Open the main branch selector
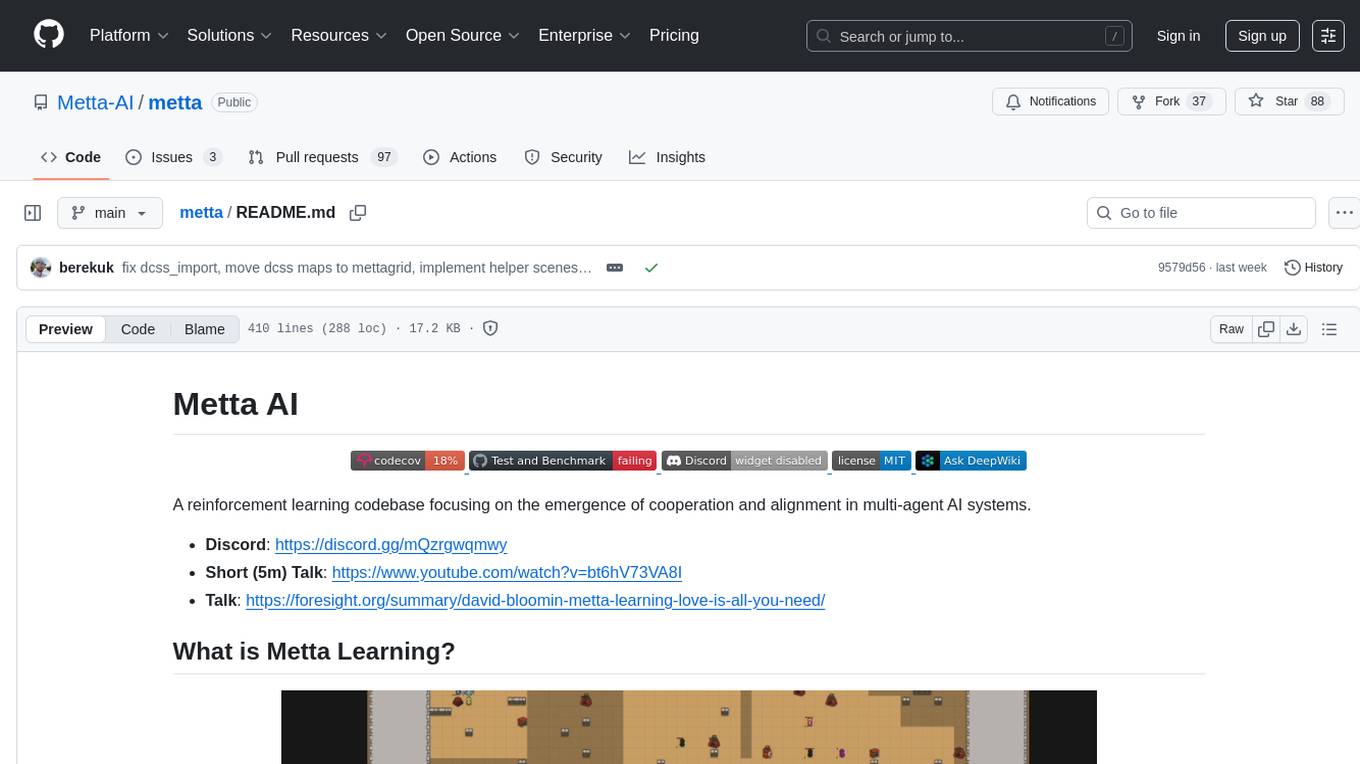The width and height of the screenshot is (1360, 764). coord(109,213)
